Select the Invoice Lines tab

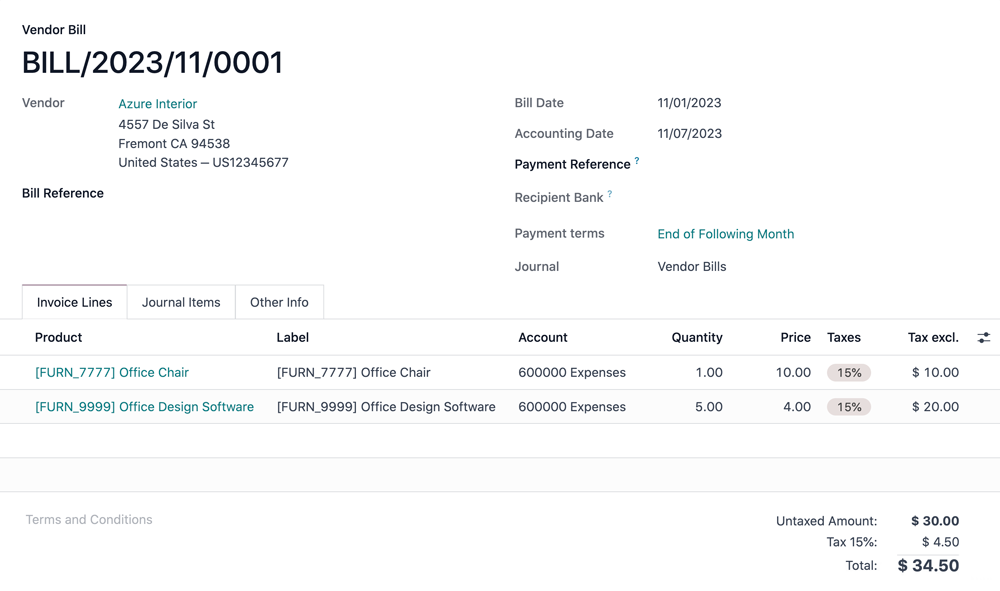[x=74, y=302]
